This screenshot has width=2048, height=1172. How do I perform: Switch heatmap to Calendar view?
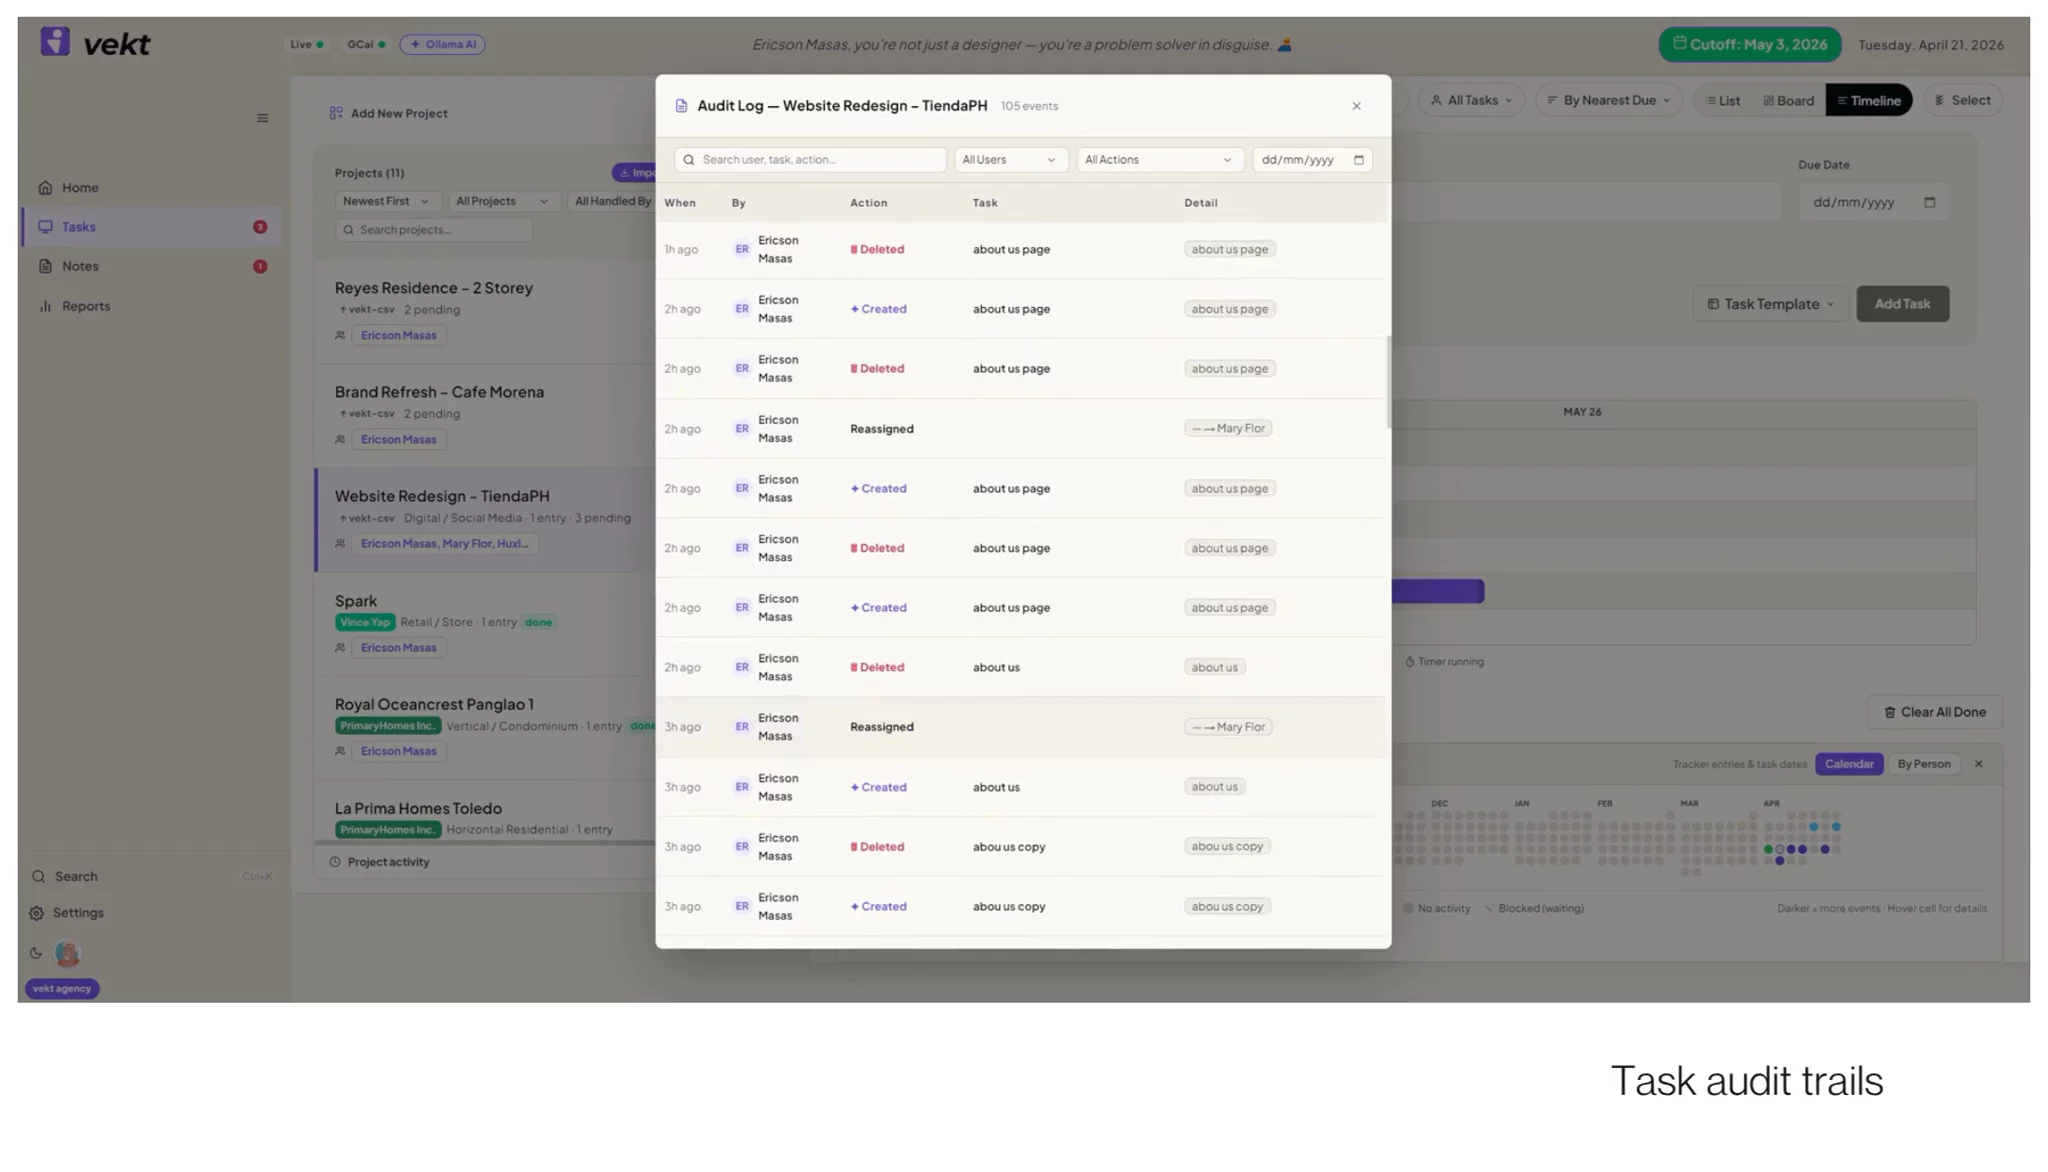coord(1849,764)
